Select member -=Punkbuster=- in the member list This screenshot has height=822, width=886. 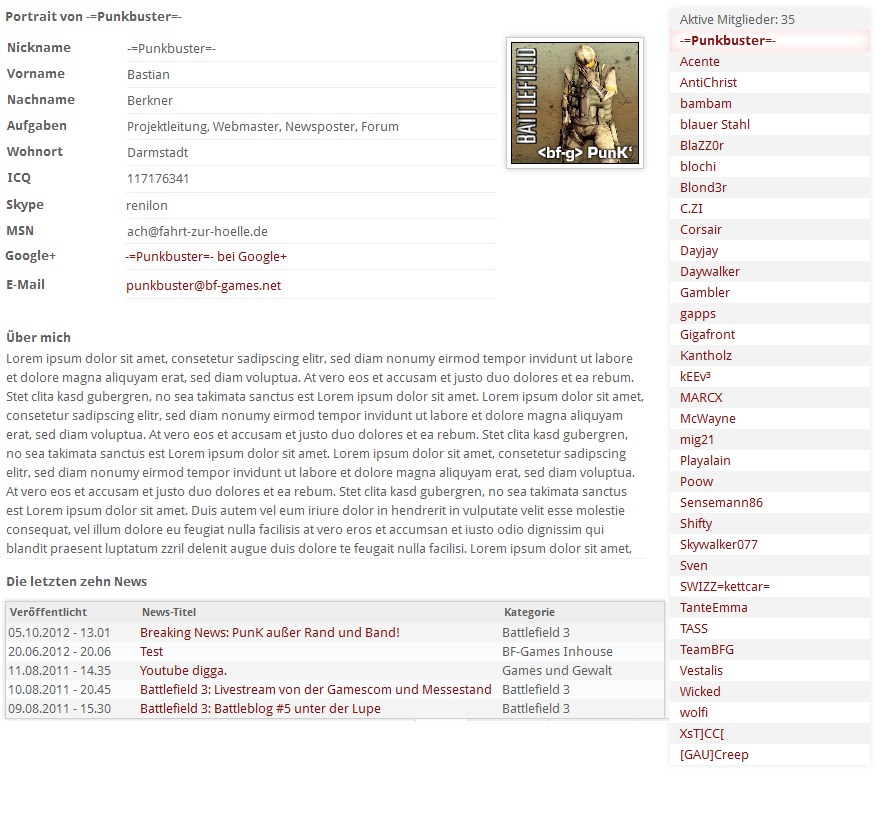[727, 41]
